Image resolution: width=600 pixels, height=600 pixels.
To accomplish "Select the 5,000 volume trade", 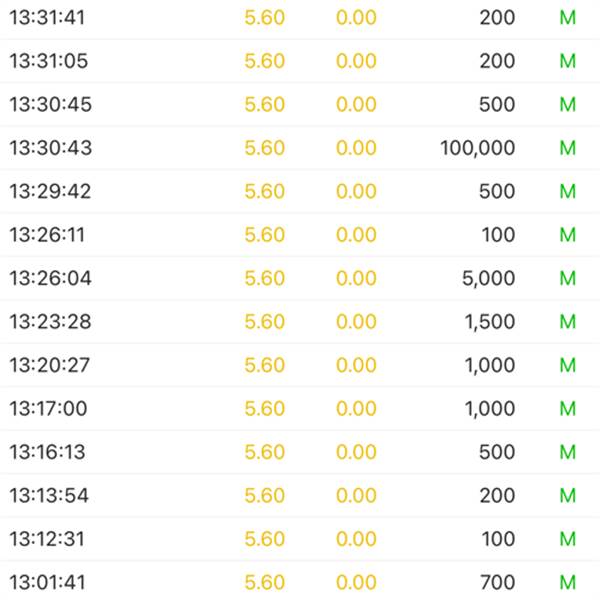I will tap(300, 278).
